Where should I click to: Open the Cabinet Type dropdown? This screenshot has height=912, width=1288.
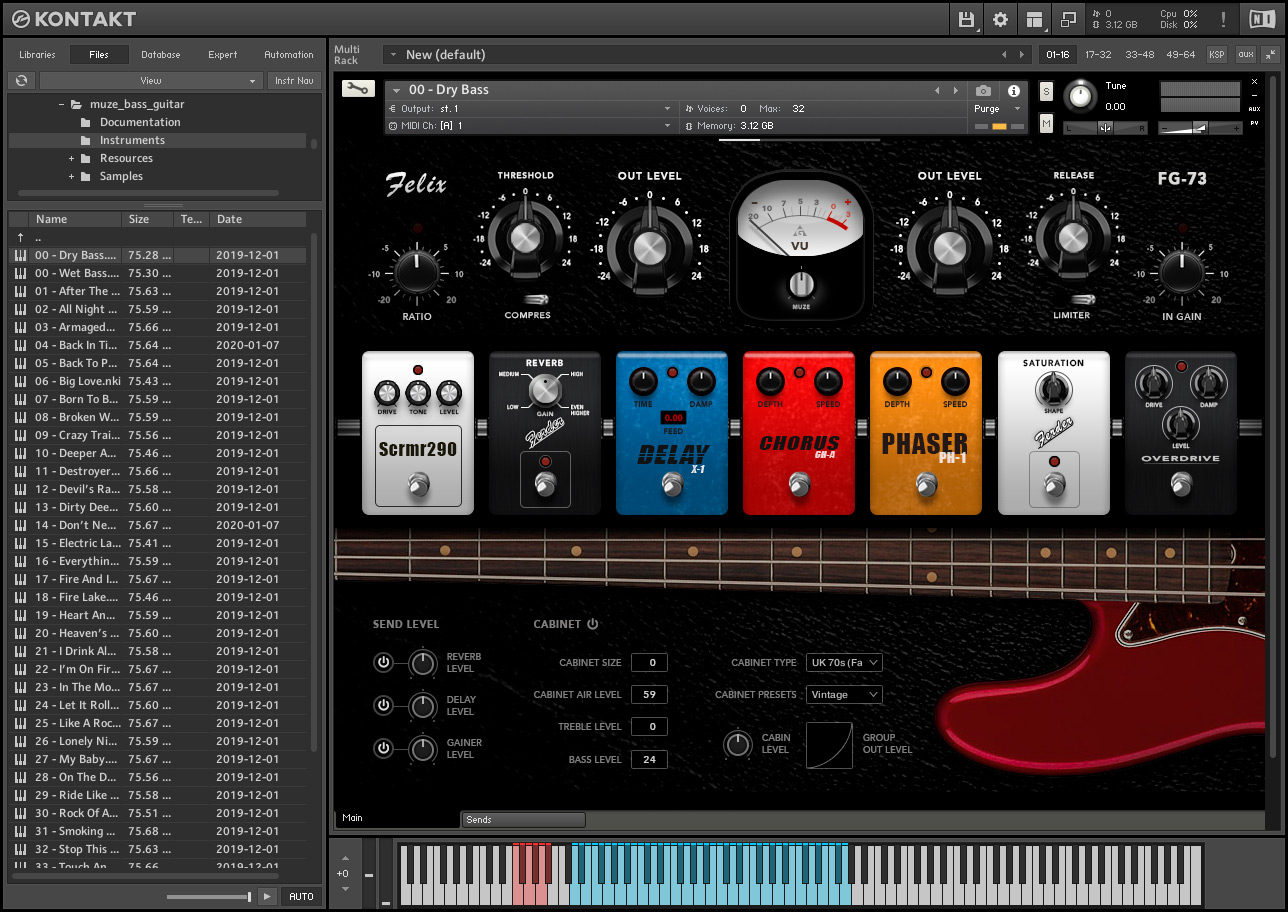point(846,662)
